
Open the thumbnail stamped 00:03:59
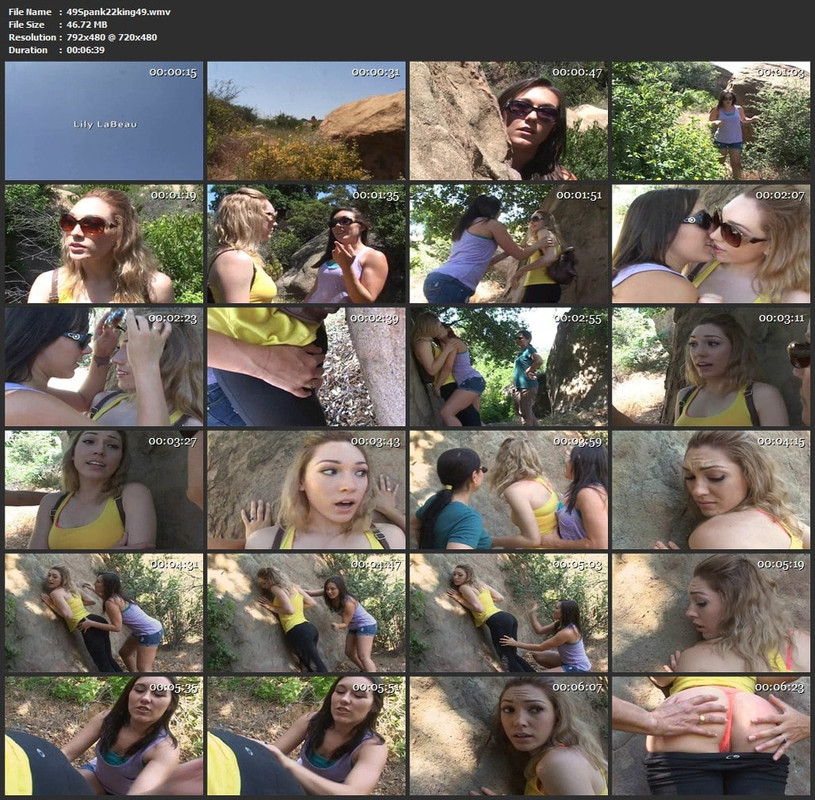tap(508, 490)
